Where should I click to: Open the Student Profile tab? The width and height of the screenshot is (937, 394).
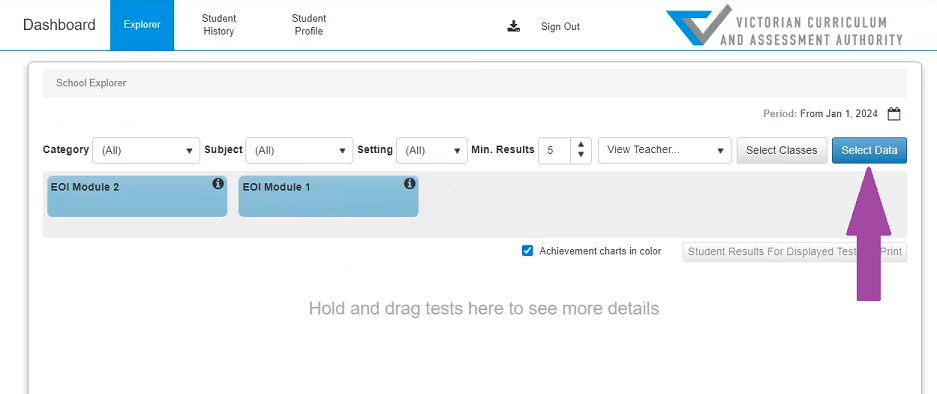point(309,25)
